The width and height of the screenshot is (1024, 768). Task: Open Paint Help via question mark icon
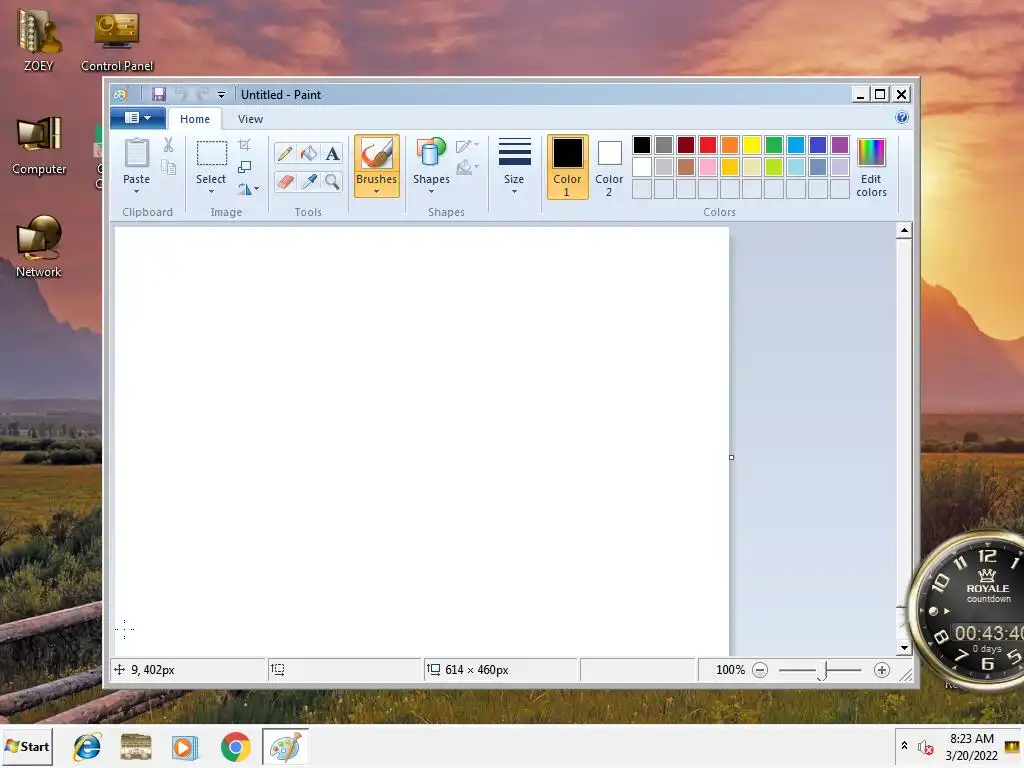click(x=902, y=118)
